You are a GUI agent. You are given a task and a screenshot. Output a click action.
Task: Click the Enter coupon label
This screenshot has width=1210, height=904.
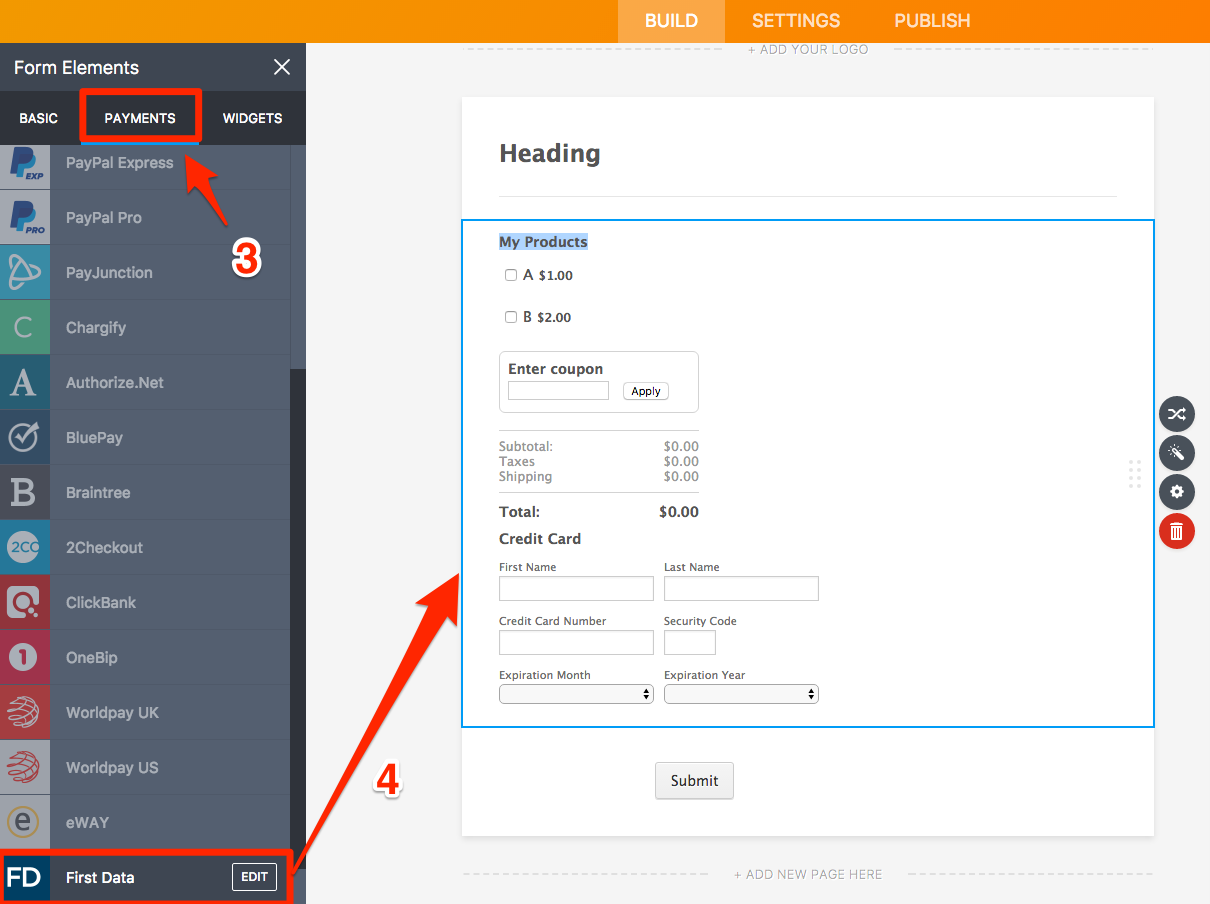[555, 369]
